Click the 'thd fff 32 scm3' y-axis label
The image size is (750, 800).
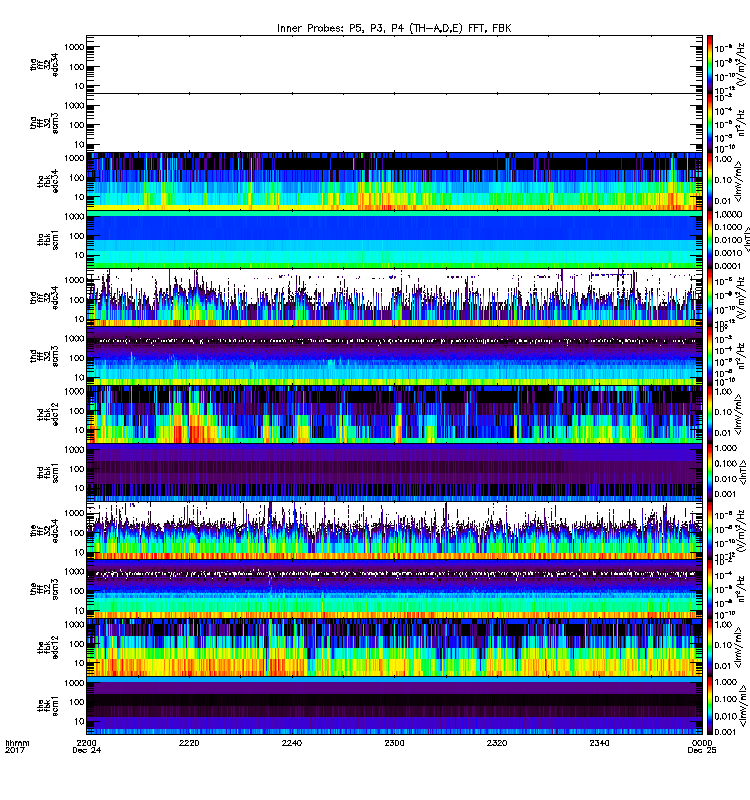(44, 356)
